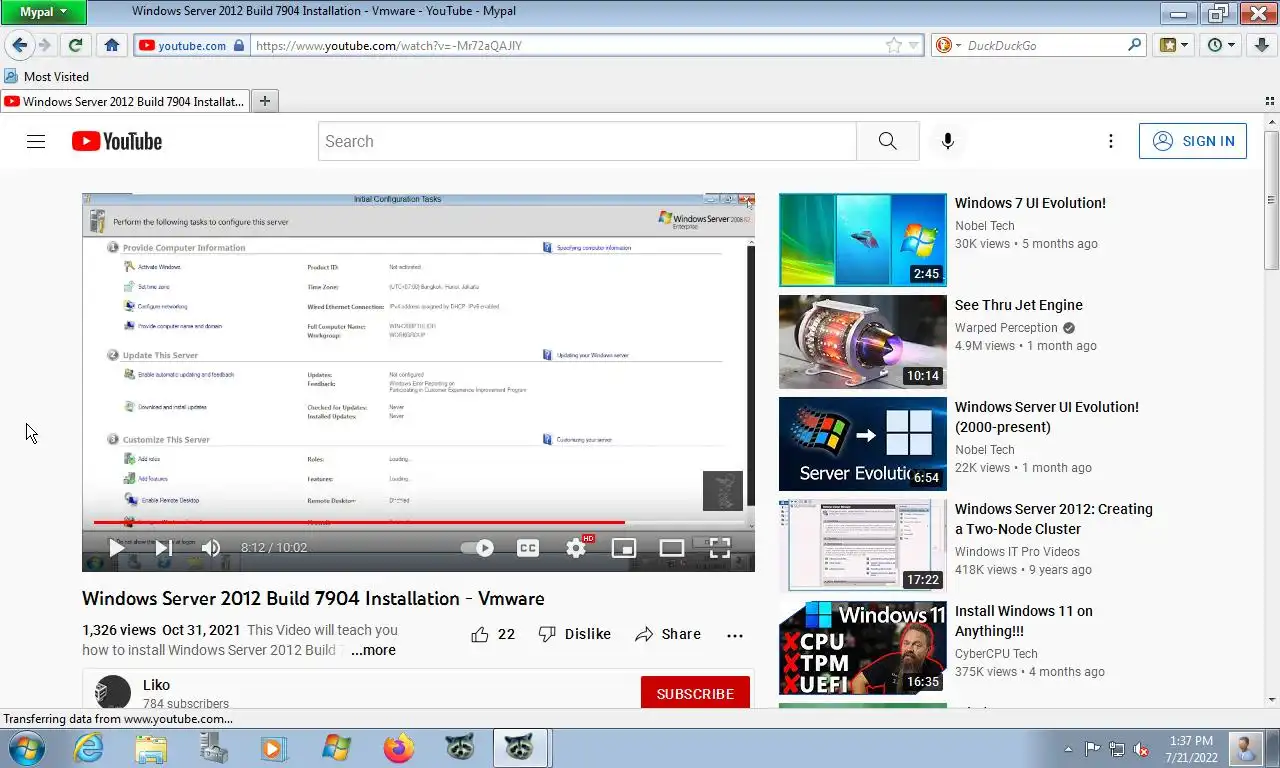Screen dimensions: 1280x768
Task: Seek on the red video progress bar
Action: [418, 522]
